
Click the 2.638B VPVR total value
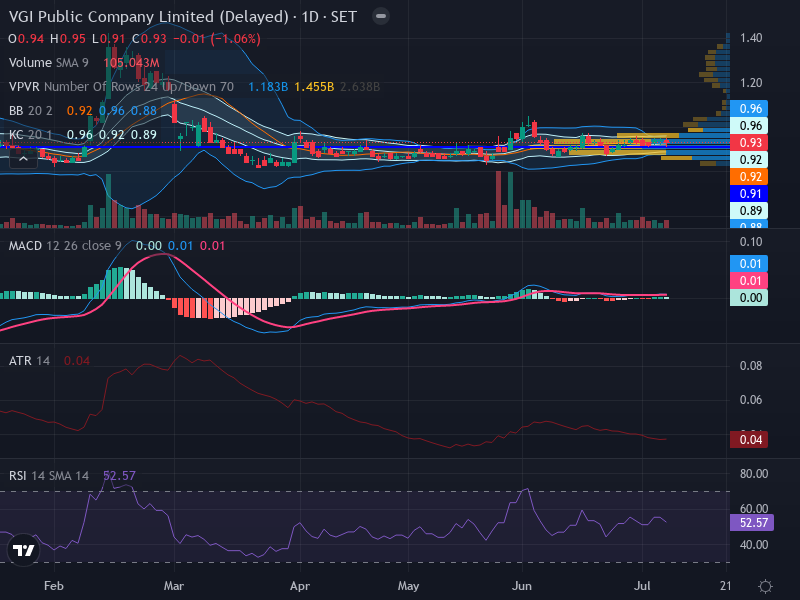tap(360, 87)
